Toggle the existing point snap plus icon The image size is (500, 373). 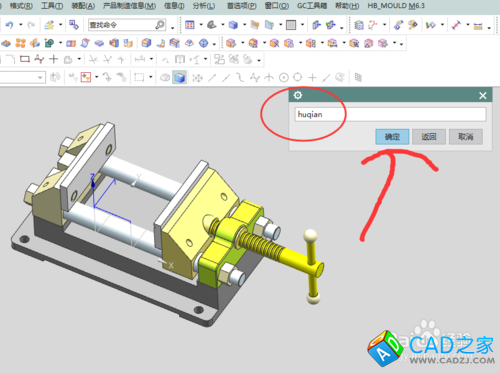312,78
